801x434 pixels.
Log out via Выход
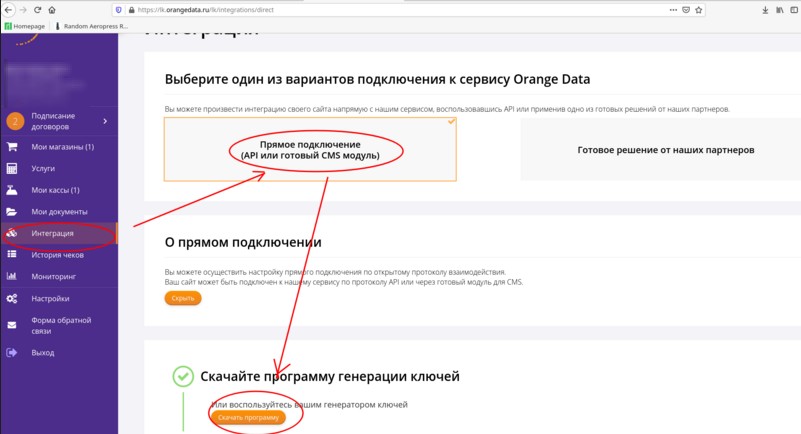point(42,352)
